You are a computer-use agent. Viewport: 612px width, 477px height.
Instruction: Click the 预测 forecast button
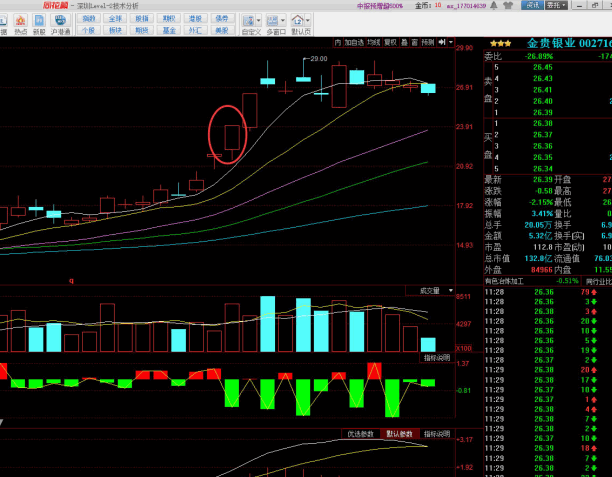428,42
